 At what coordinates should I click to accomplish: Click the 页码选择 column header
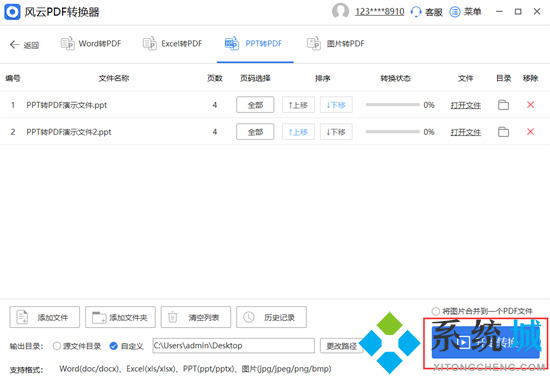pyautogui.click(x=255, y=78)
